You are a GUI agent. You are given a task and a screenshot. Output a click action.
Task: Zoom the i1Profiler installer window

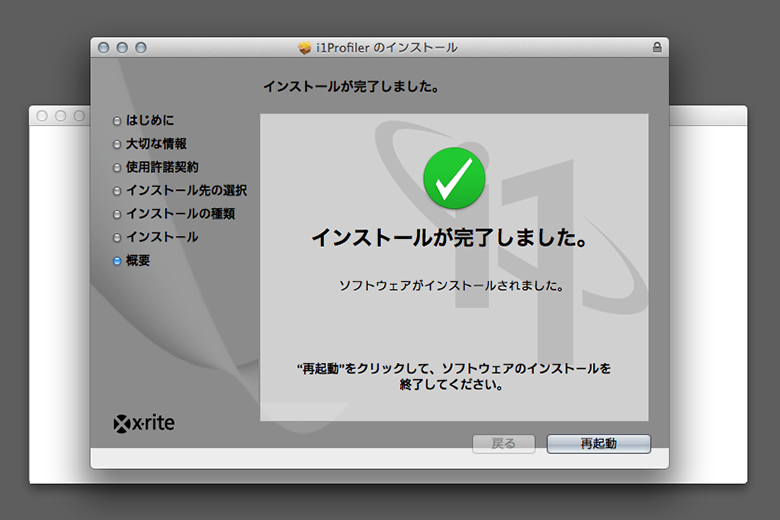[x=140, y=47]
